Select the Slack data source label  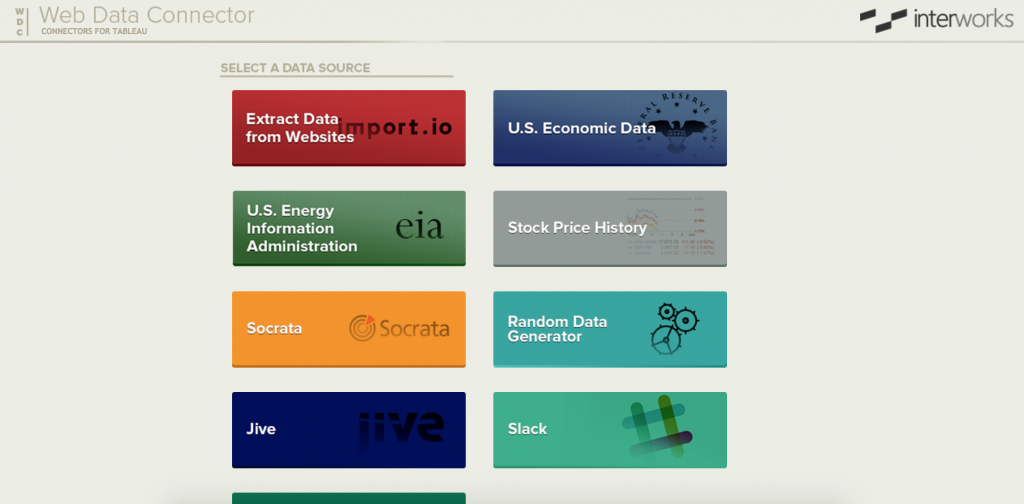pyautogui.click(x=527, y=429)
